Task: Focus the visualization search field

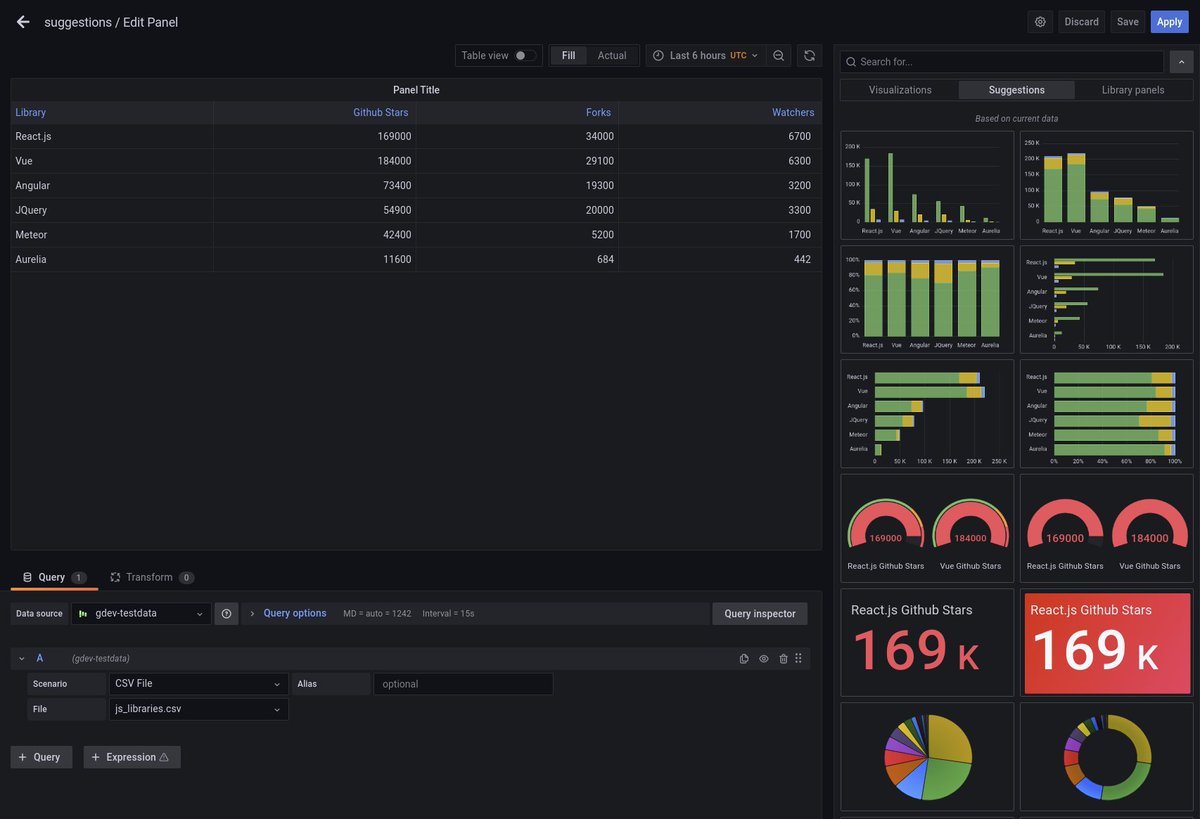Action: [1002, 62]
